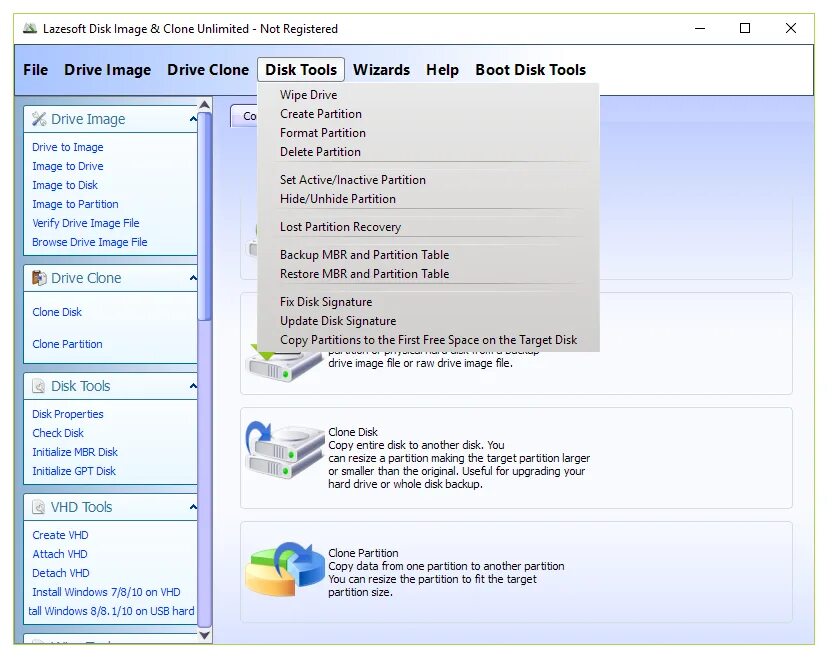Click Verify Drive Image File link

pyautogui.click(x=85, y=223)
